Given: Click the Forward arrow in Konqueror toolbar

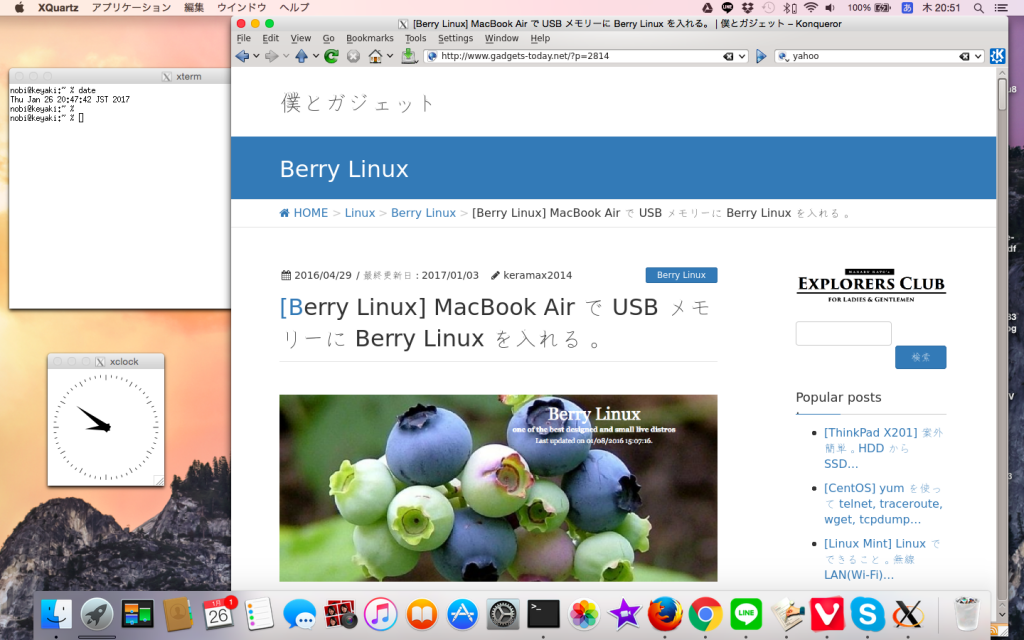Looking at the screenshot, I should point(271,56).
